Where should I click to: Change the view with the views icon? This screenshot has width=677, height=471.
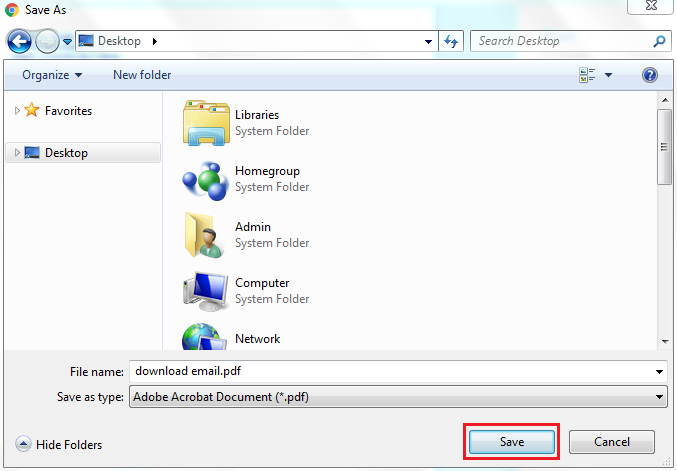point(587,75)
